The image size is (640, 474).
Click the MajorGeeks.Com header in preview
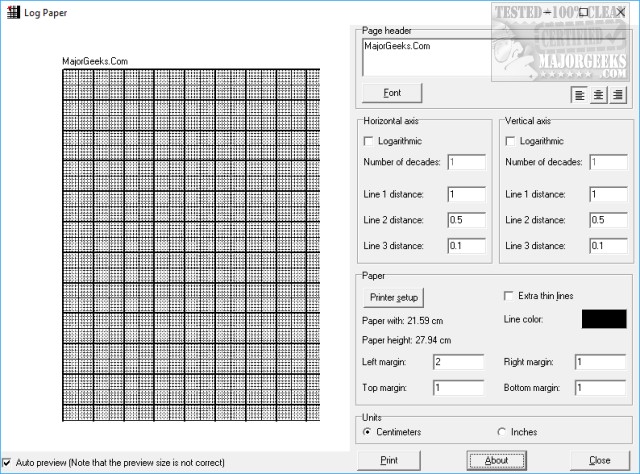[x=95, y=61]
